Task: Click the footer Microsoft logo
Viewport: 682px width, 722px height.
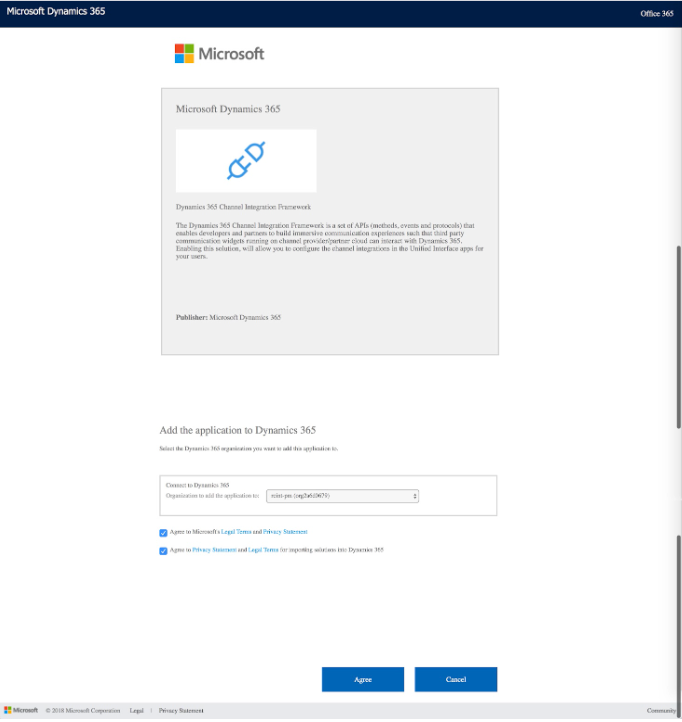Action: [x=21, y=710]
